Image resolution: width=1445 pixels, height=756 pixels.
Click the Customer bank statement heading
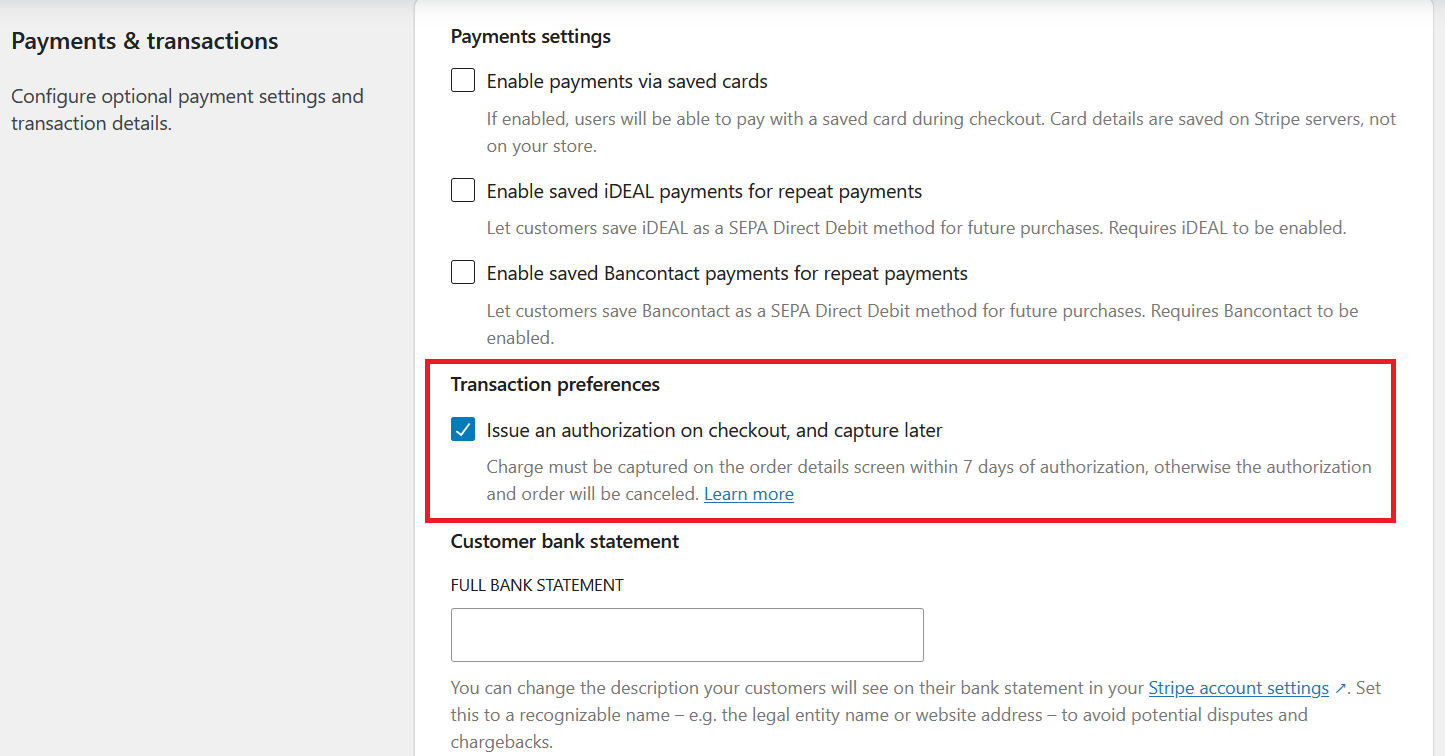[x=564, y=541]
